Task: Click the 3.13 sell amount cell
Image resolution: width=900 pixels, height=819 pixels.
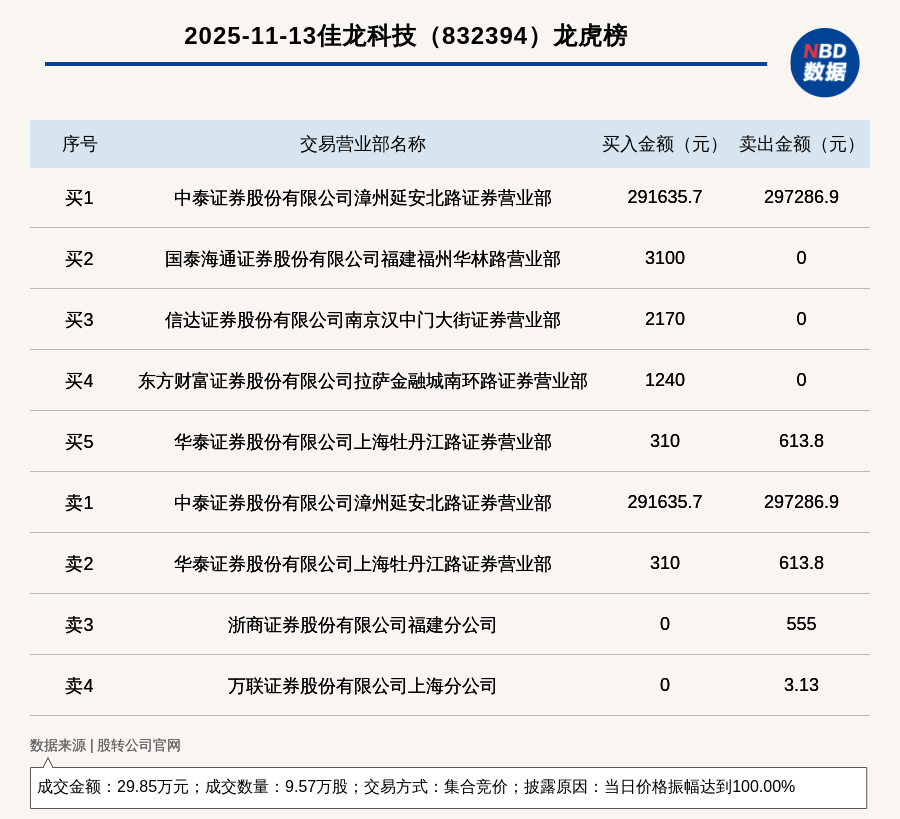Action: coord(801,685)
